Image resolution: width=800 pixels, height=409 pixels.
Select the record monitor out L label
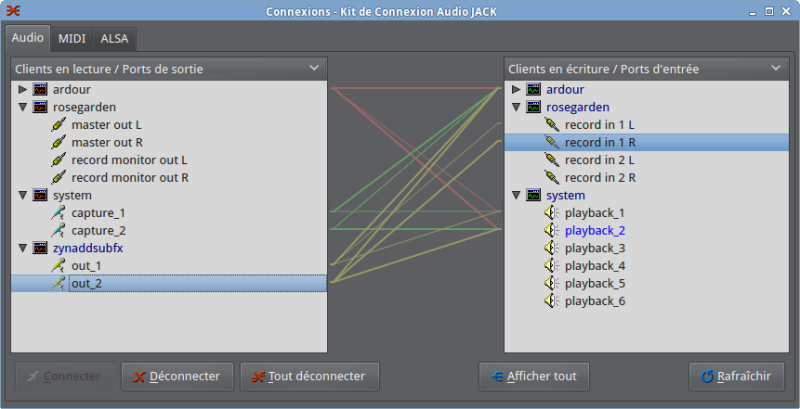click(129, 160)
